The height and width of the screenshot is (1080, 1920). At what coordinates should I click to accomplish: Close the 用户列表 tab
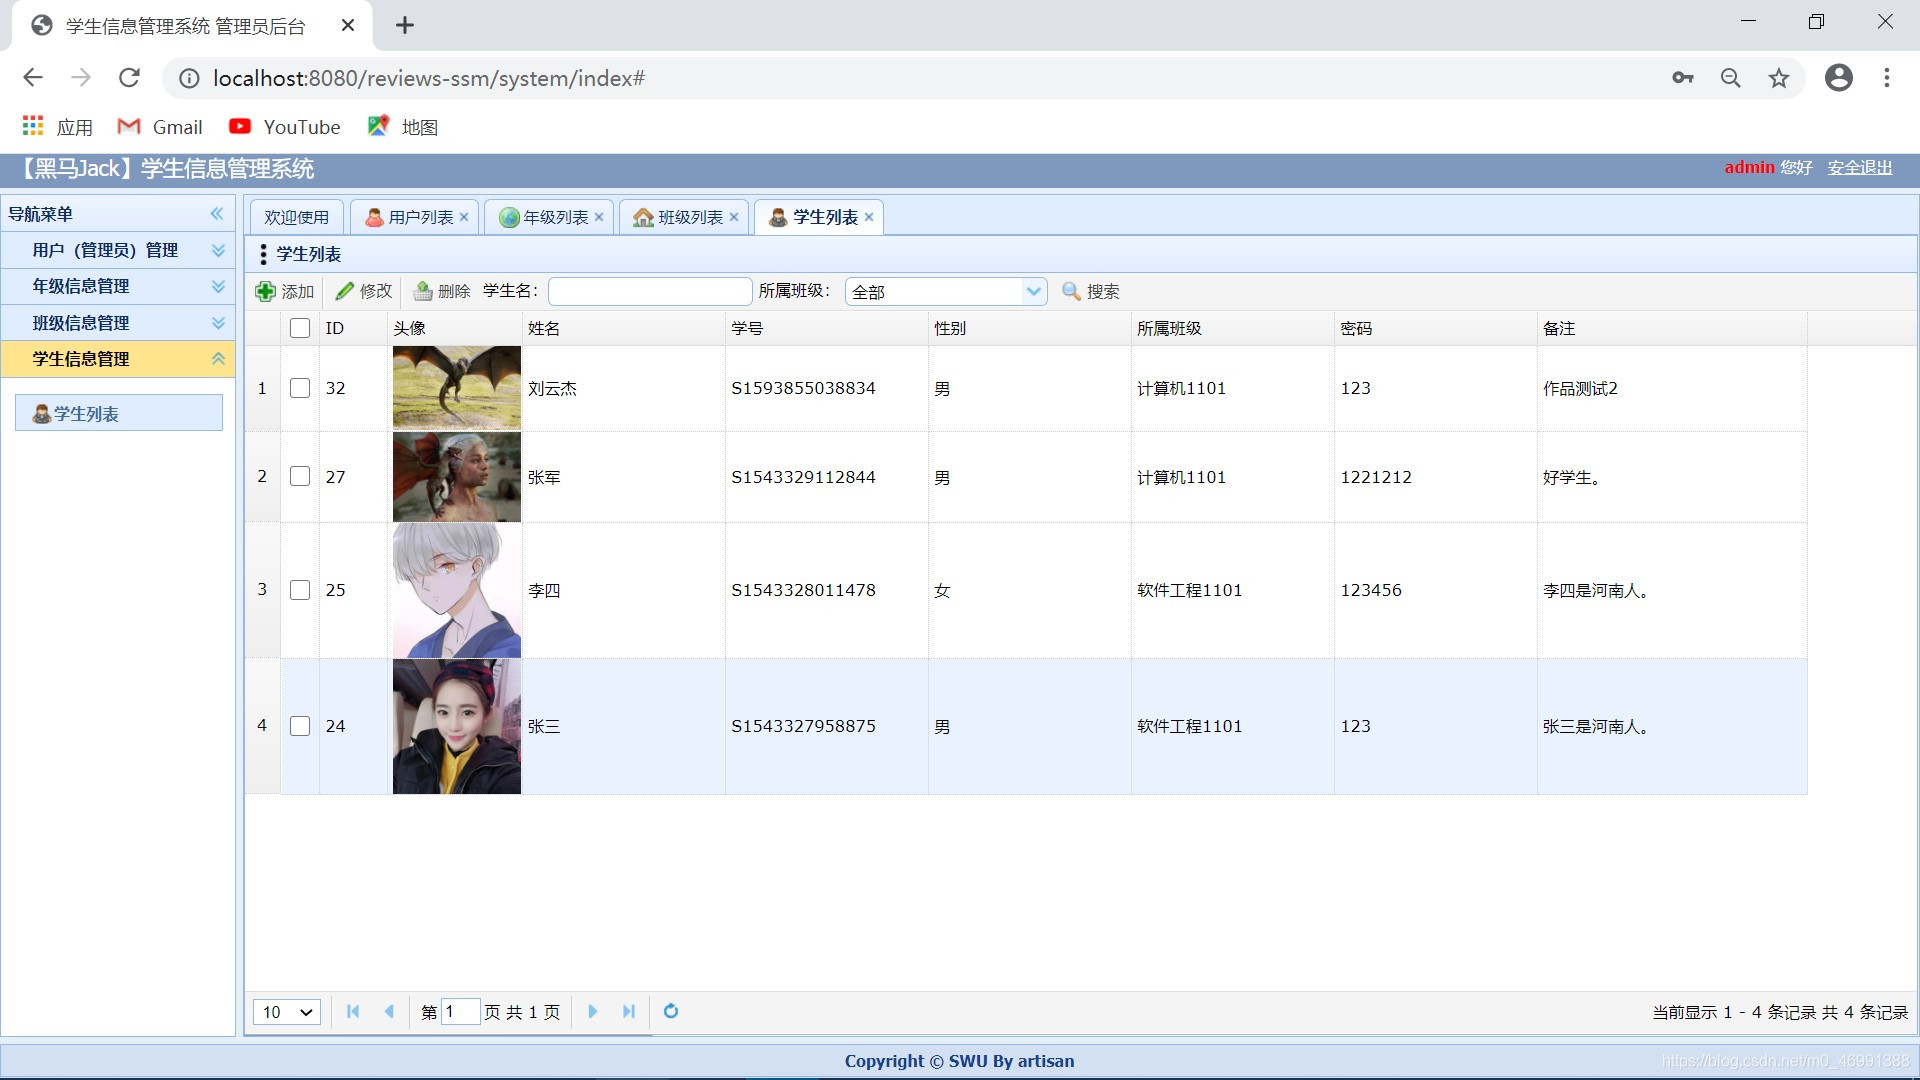(x=464, y=217)
